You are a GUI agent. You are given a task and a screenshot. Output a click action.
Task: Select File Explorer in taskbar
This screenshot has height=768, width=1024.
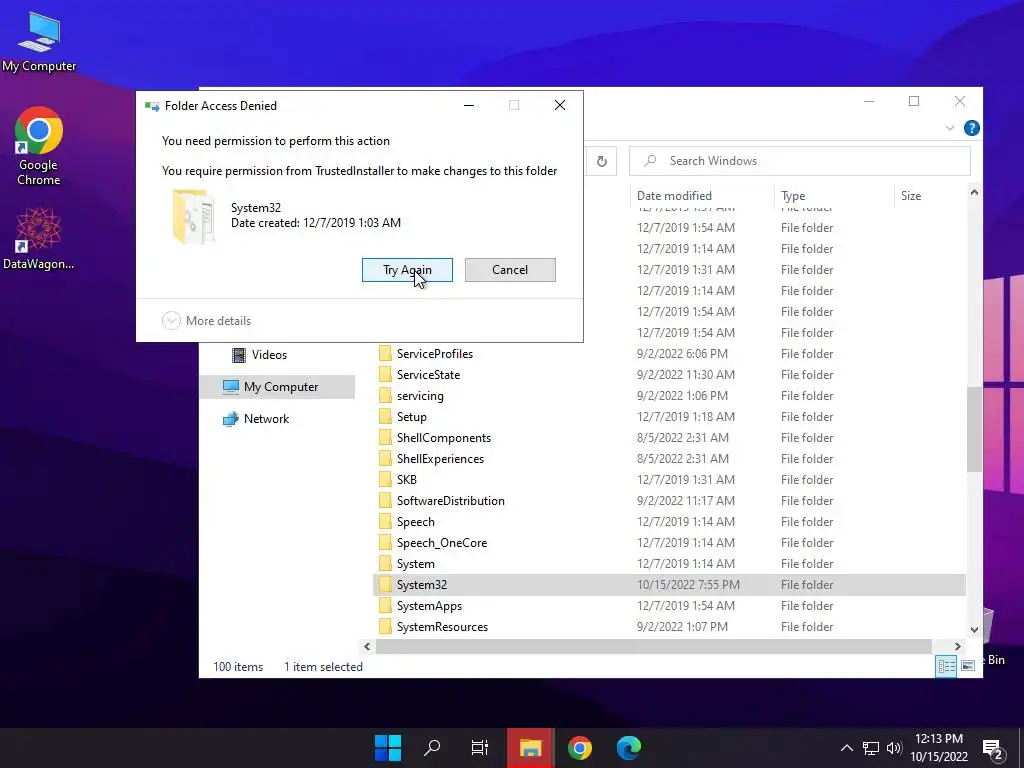point(530,748)
